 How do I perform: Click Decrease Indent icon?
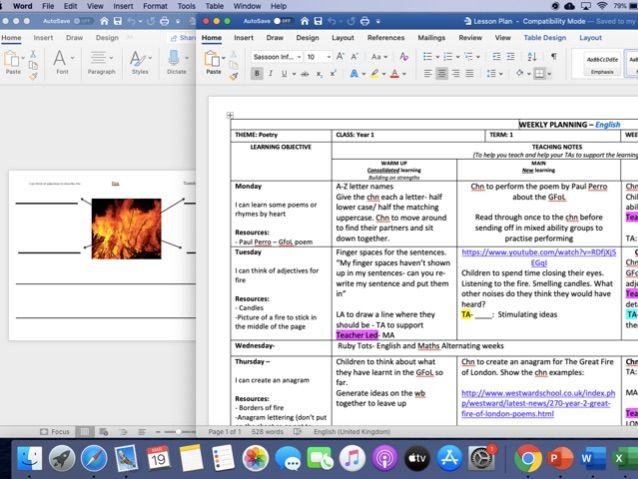[496, 57]
